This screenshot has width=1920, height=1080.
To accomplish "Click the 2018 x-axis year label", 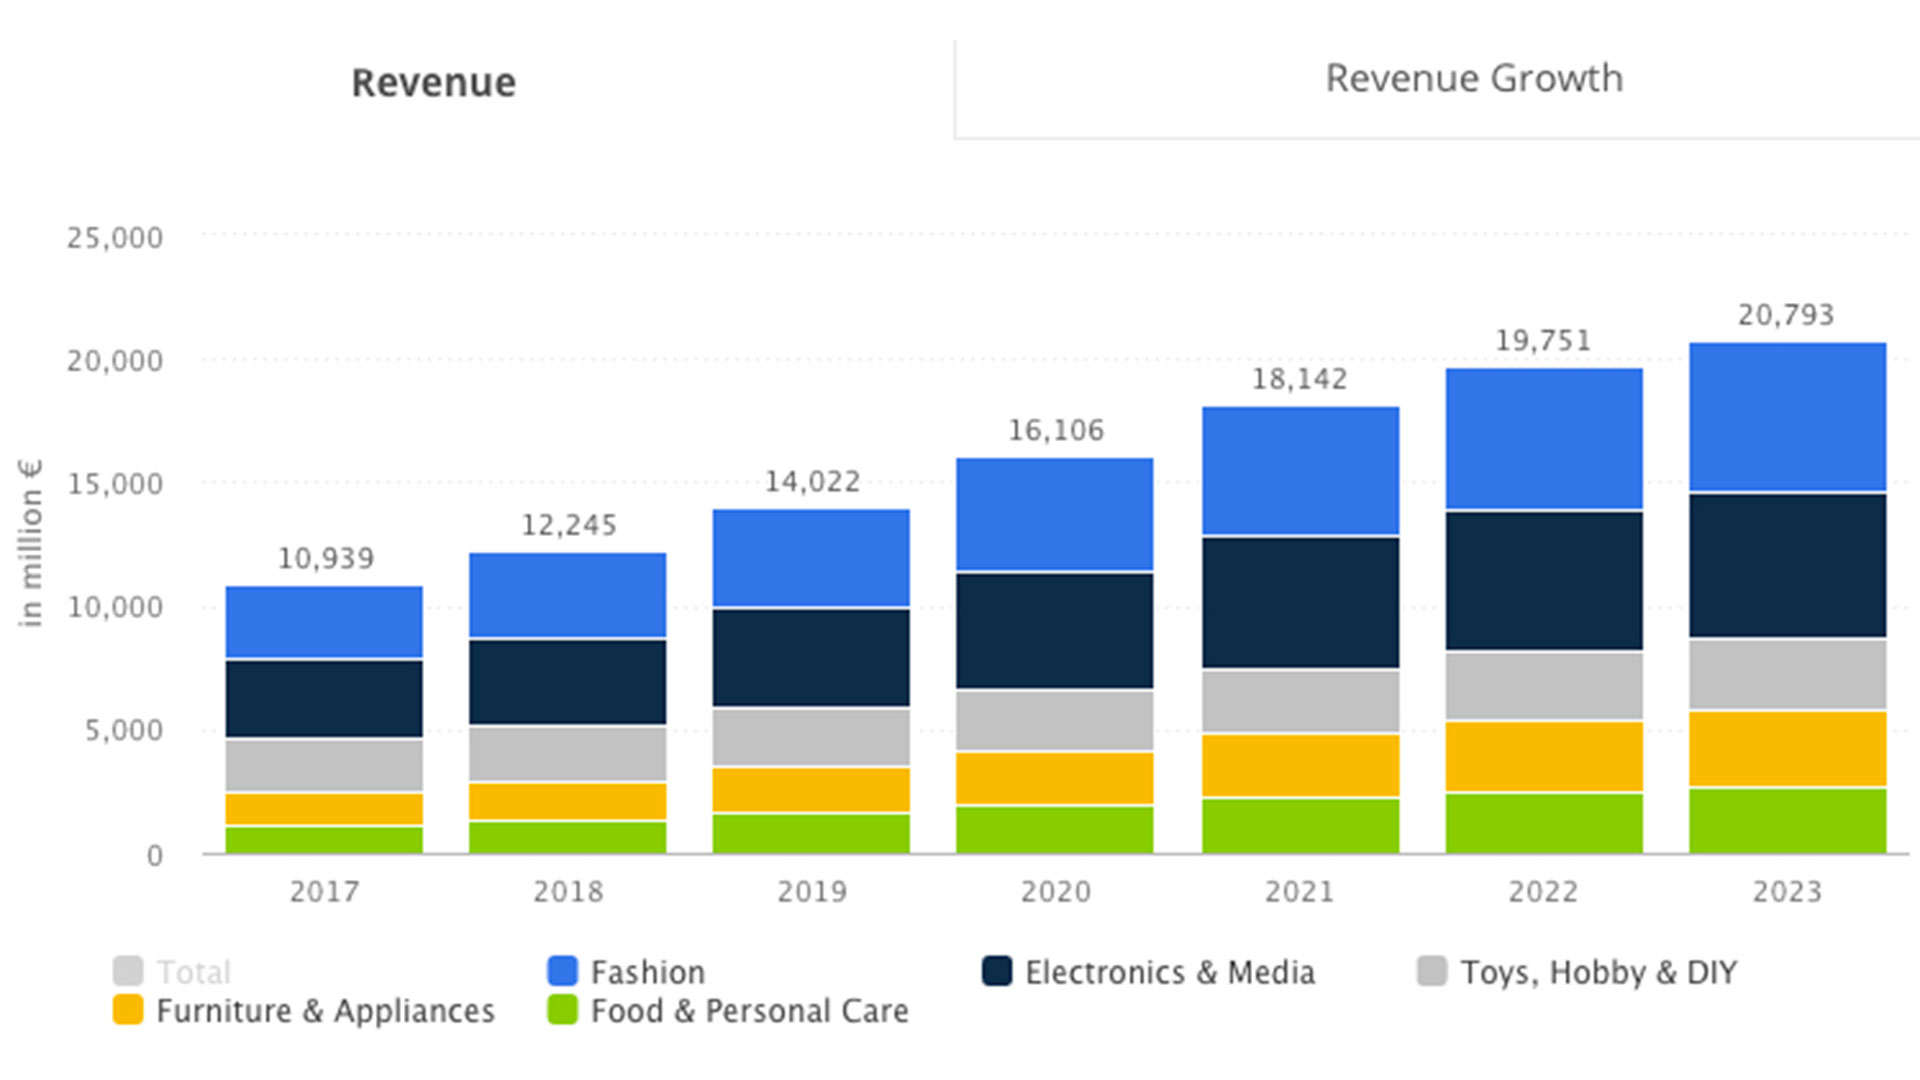I will pos(568,891).
